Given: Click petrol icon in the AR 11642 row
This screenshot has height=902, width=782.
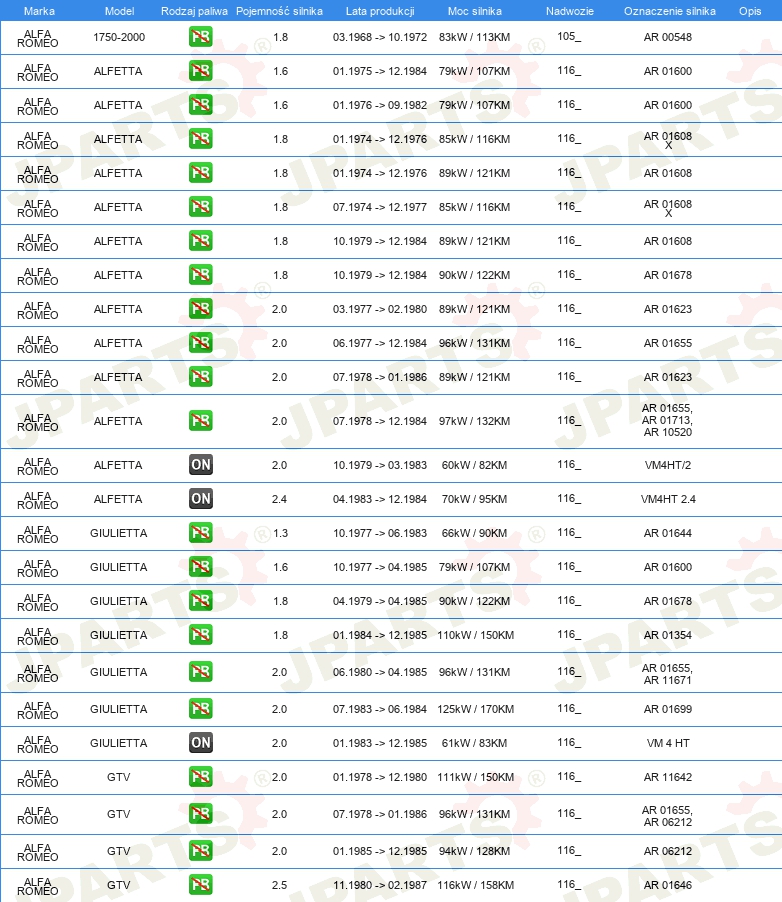Looking at the screenshot, I should point(201,777).
